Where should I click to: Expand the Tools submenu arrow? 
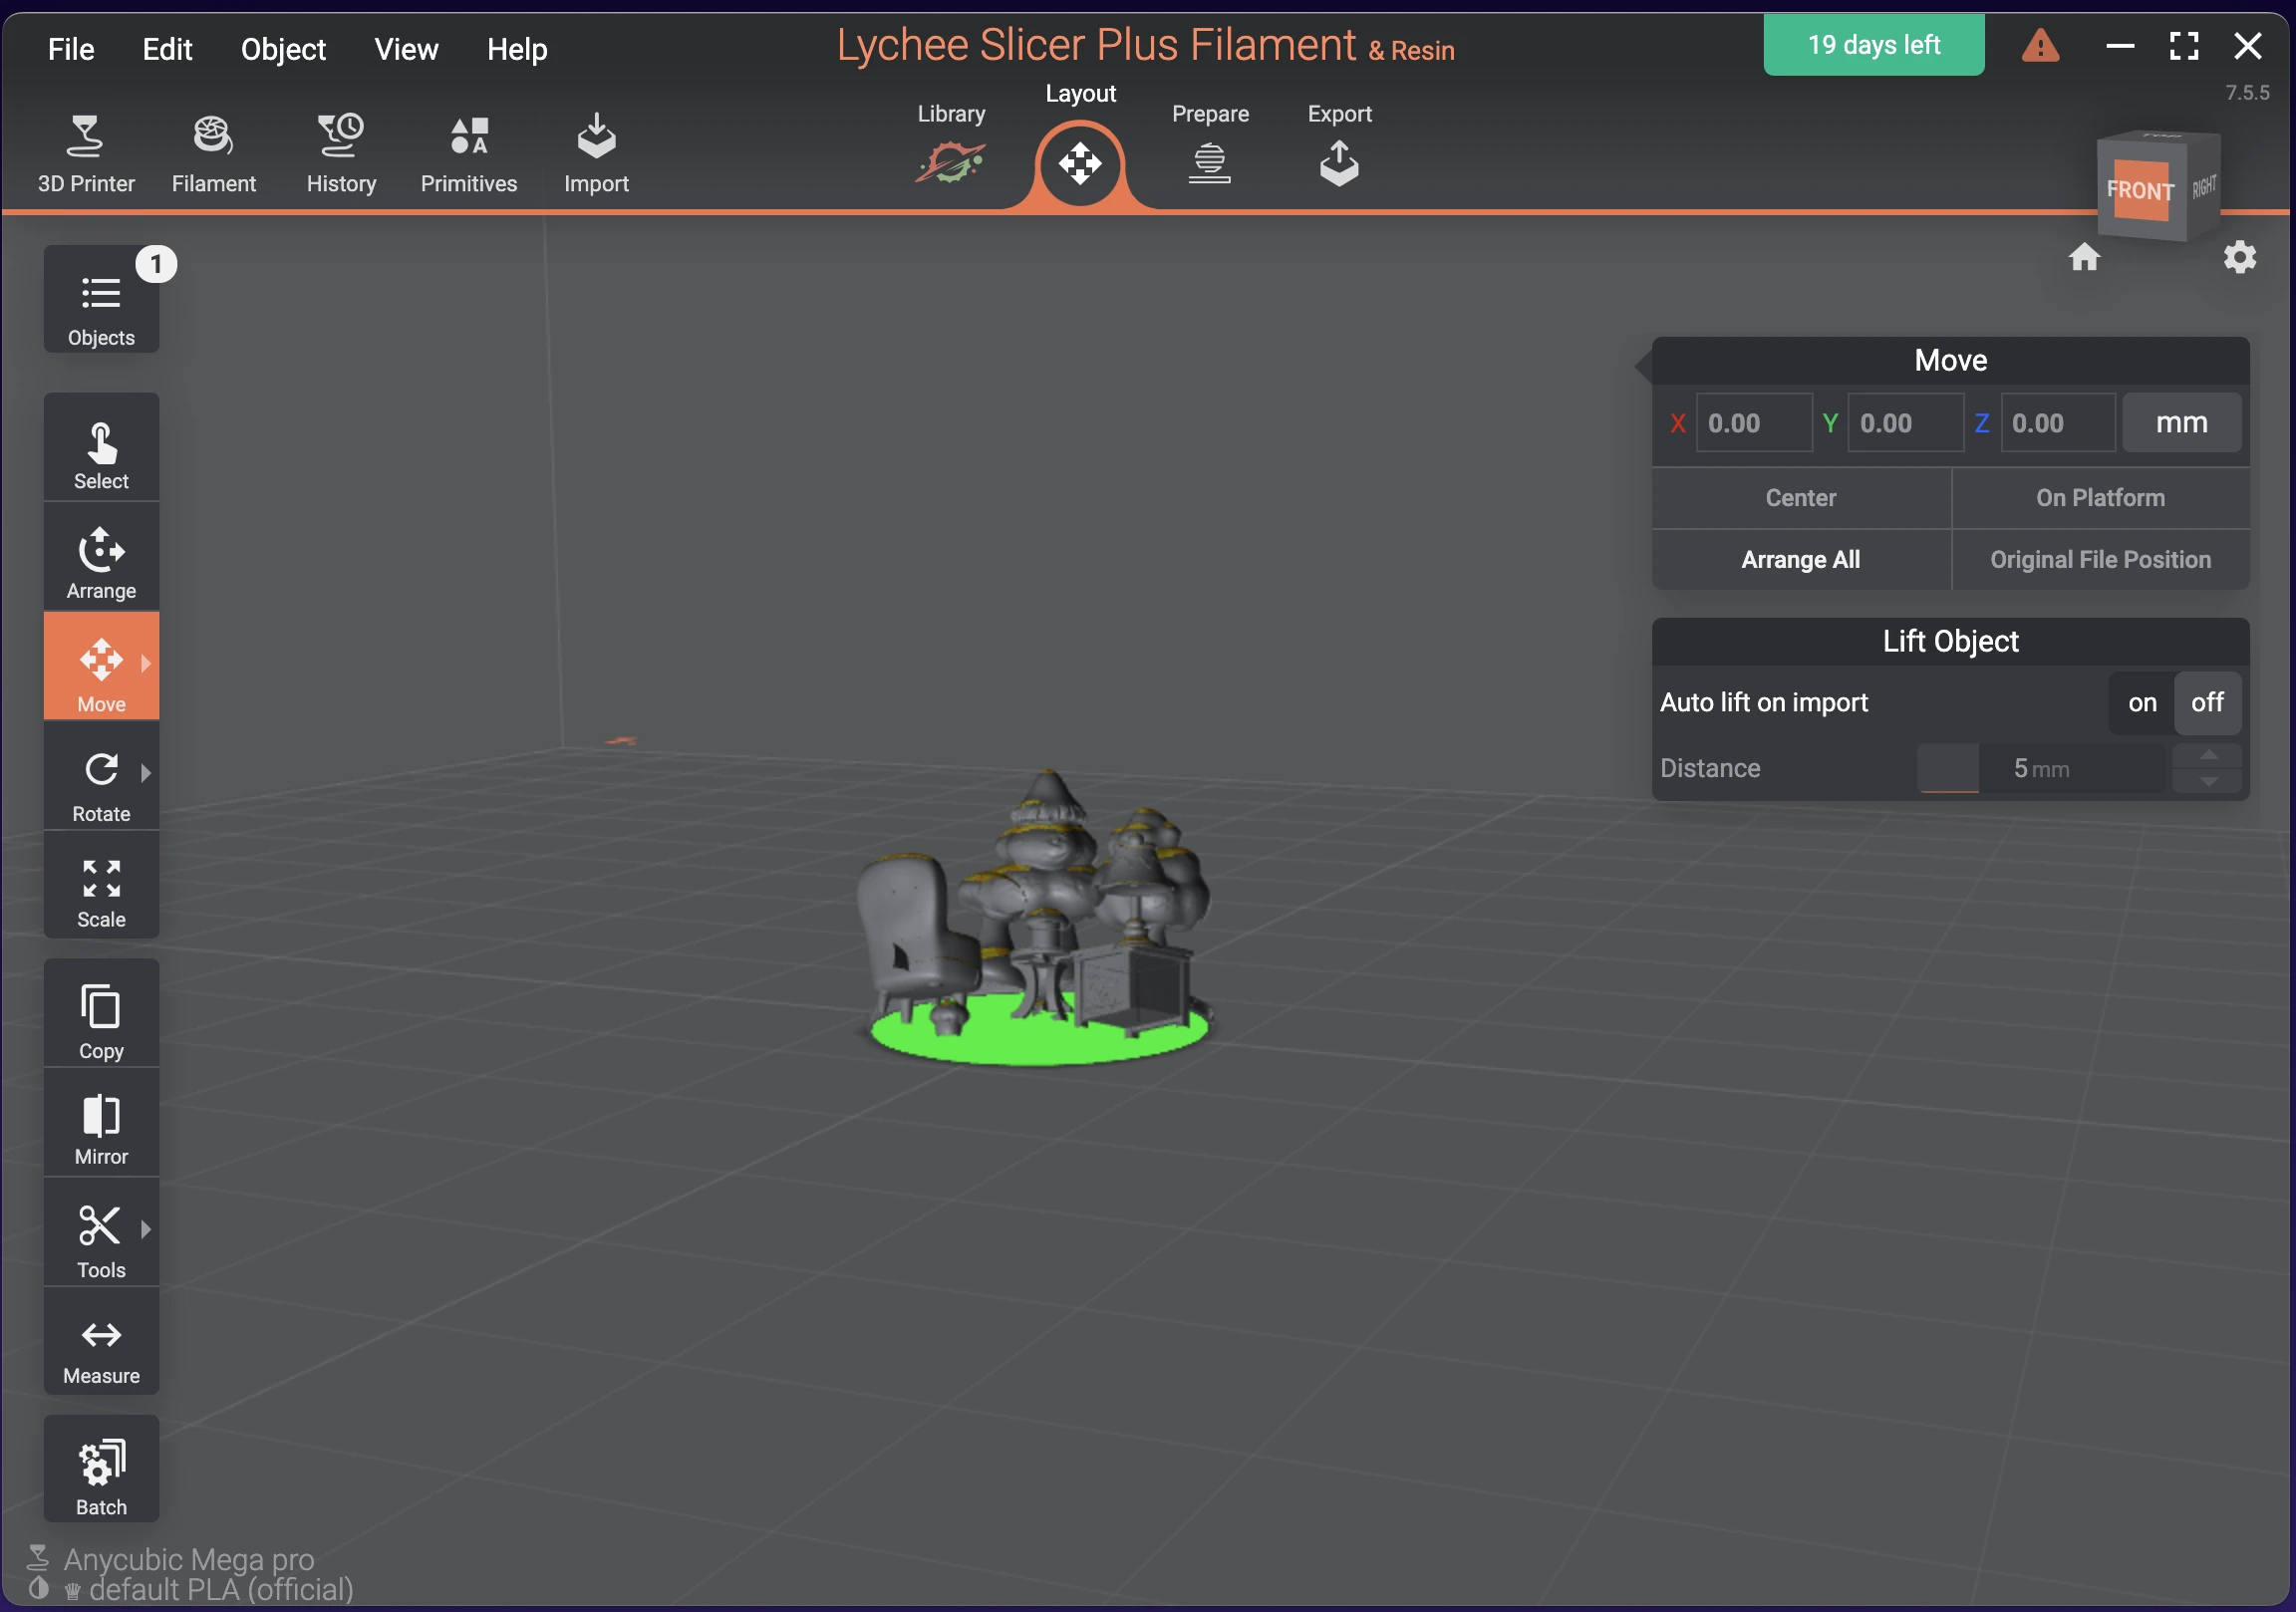tap(146, 1229)
